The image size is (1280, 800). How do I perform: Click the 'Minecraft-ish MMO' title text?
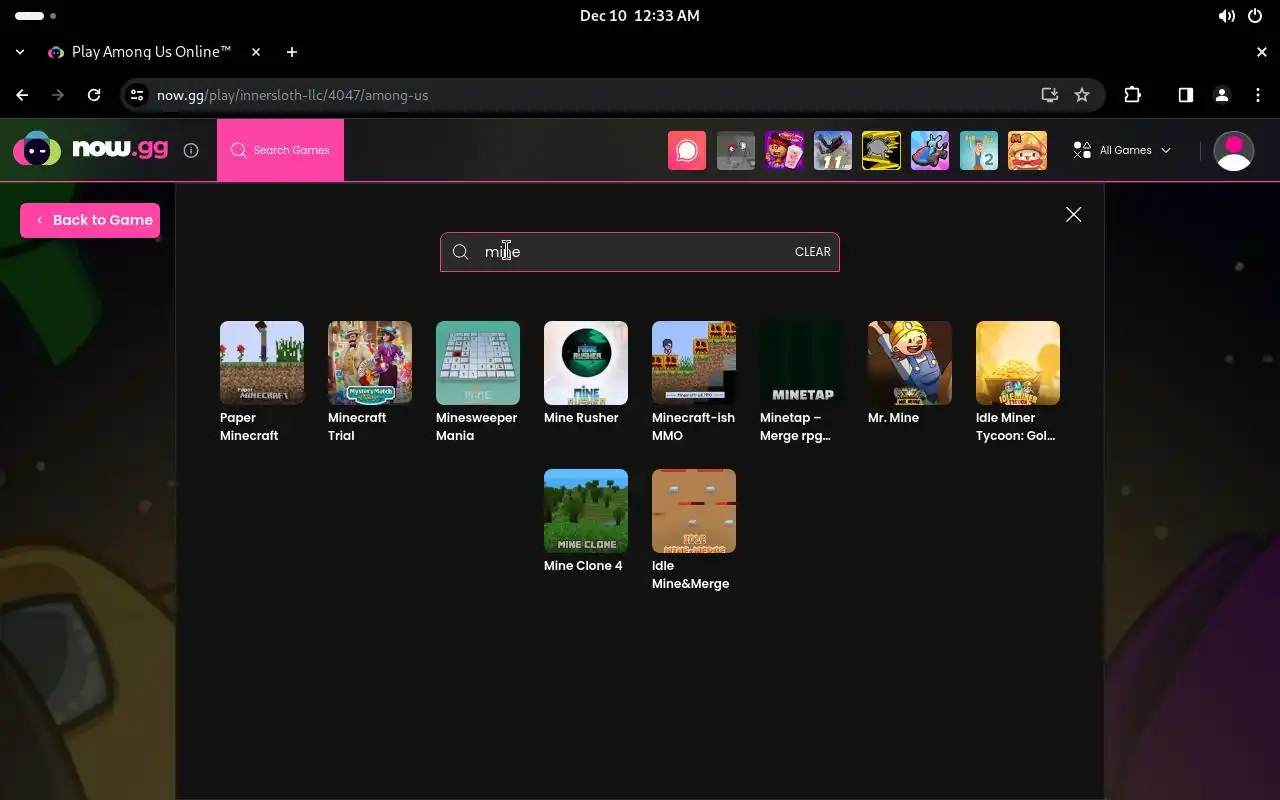tap(693, 427)
